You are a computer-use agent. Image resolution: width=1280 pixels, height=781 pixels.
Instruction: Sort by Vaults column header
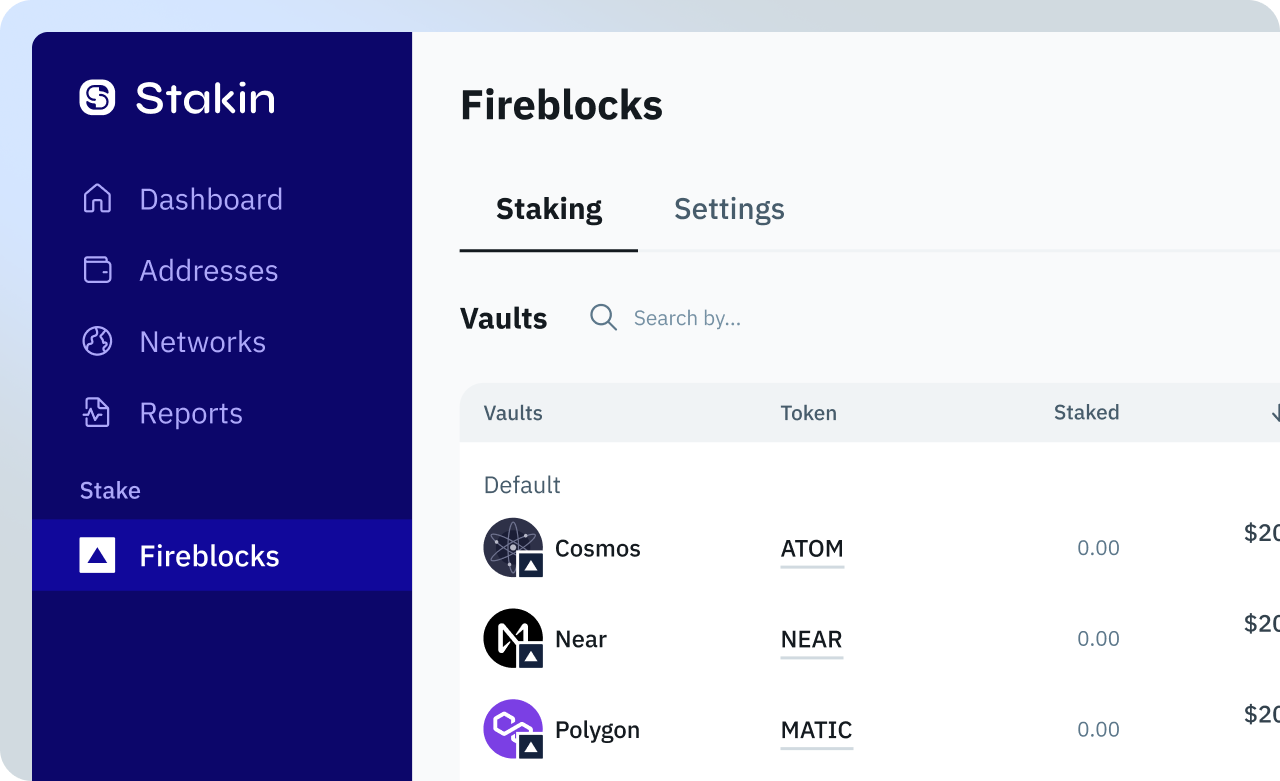click(x=513, y=413)
